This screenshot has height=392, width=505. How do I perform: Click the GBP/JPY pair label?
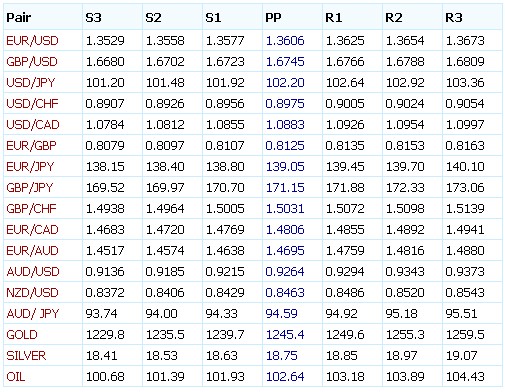pos(30,188)
